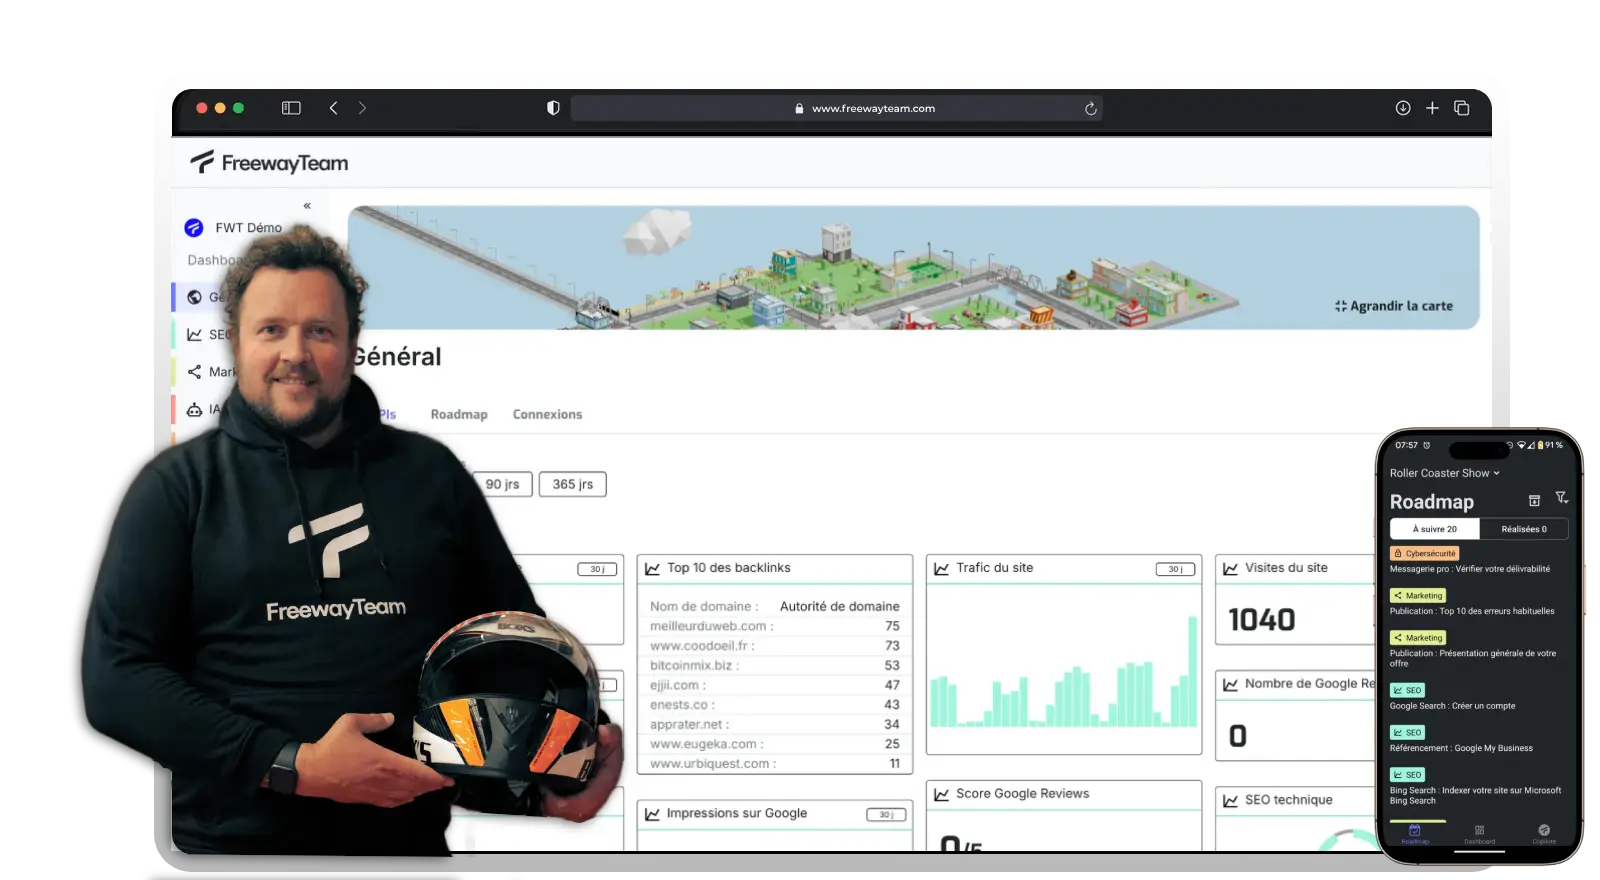Open Référencement : Google My Business task
Image resolution: width=1600 pixels, height=880 pixels.
pos(1461,748)
